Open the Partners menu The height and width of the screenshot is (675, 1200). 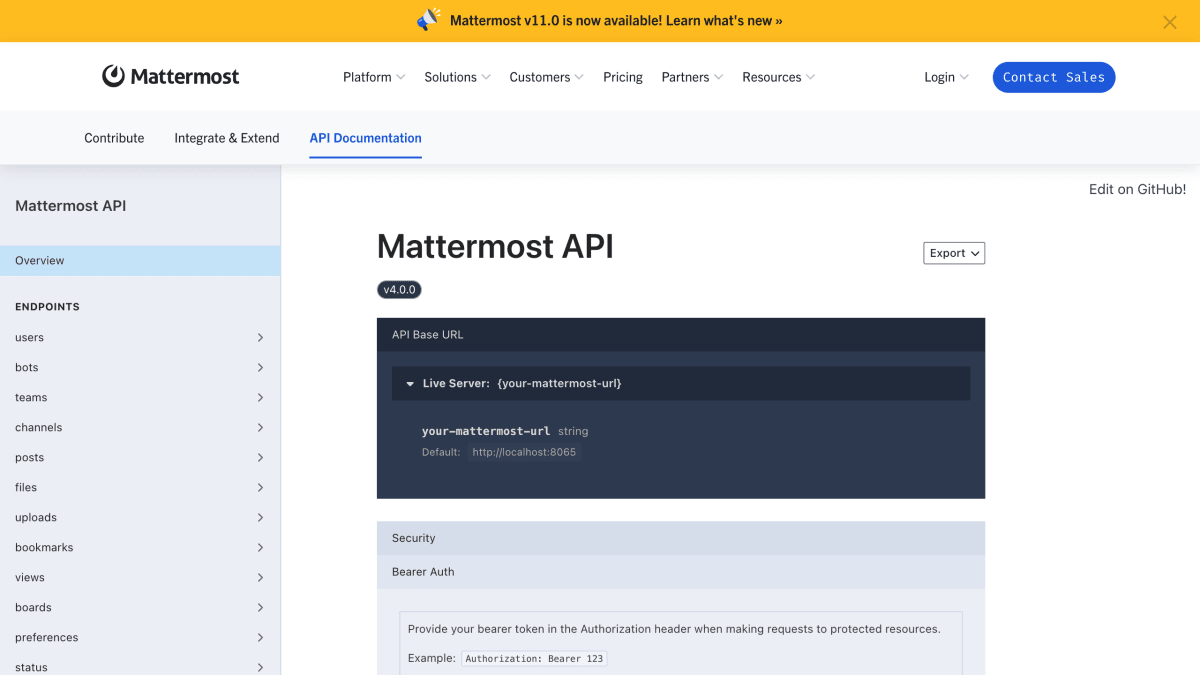(x=692, y=77)
